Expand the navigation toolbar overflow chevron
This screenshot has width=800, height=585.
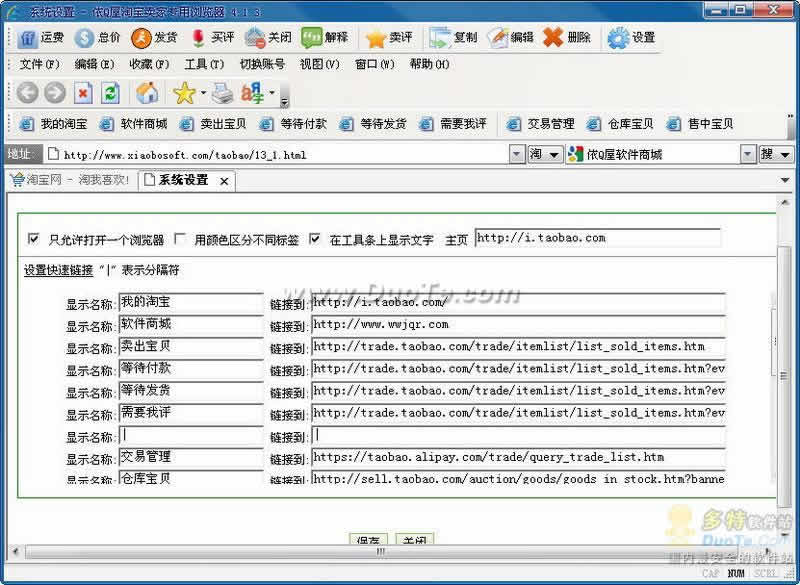click(x=285, y=101)
